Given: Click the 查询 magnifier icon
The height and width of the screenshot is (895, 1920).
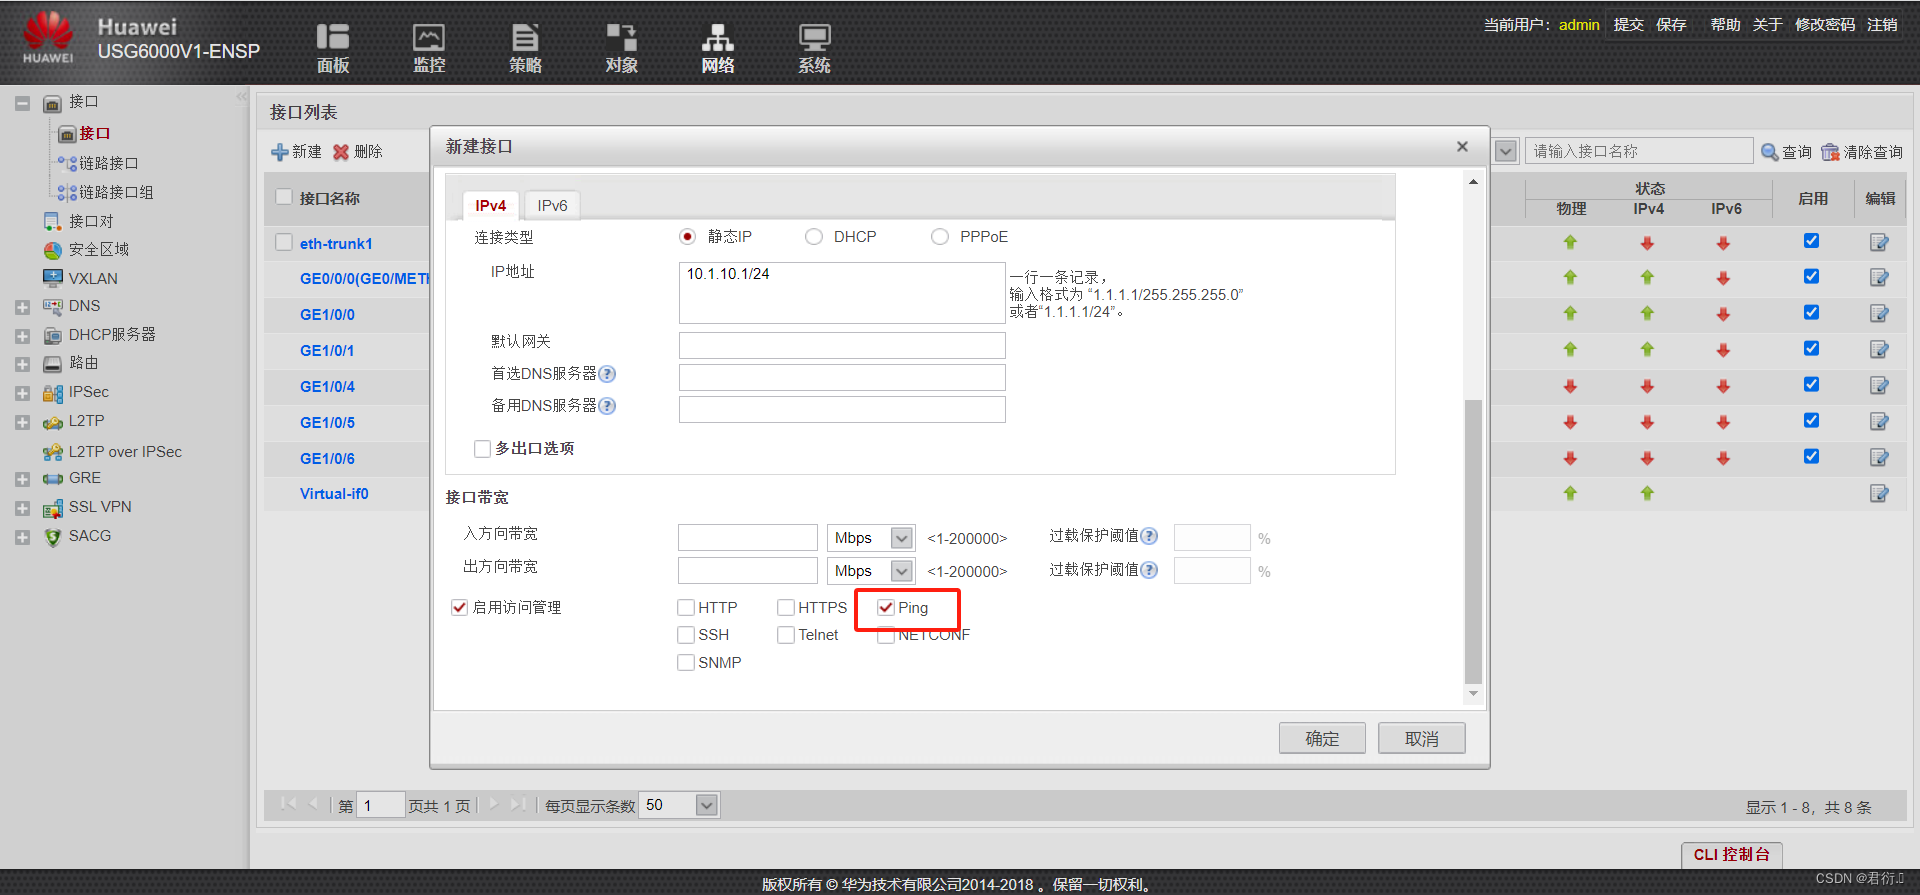Looking at the screenshot, I should coord(1769,152).
